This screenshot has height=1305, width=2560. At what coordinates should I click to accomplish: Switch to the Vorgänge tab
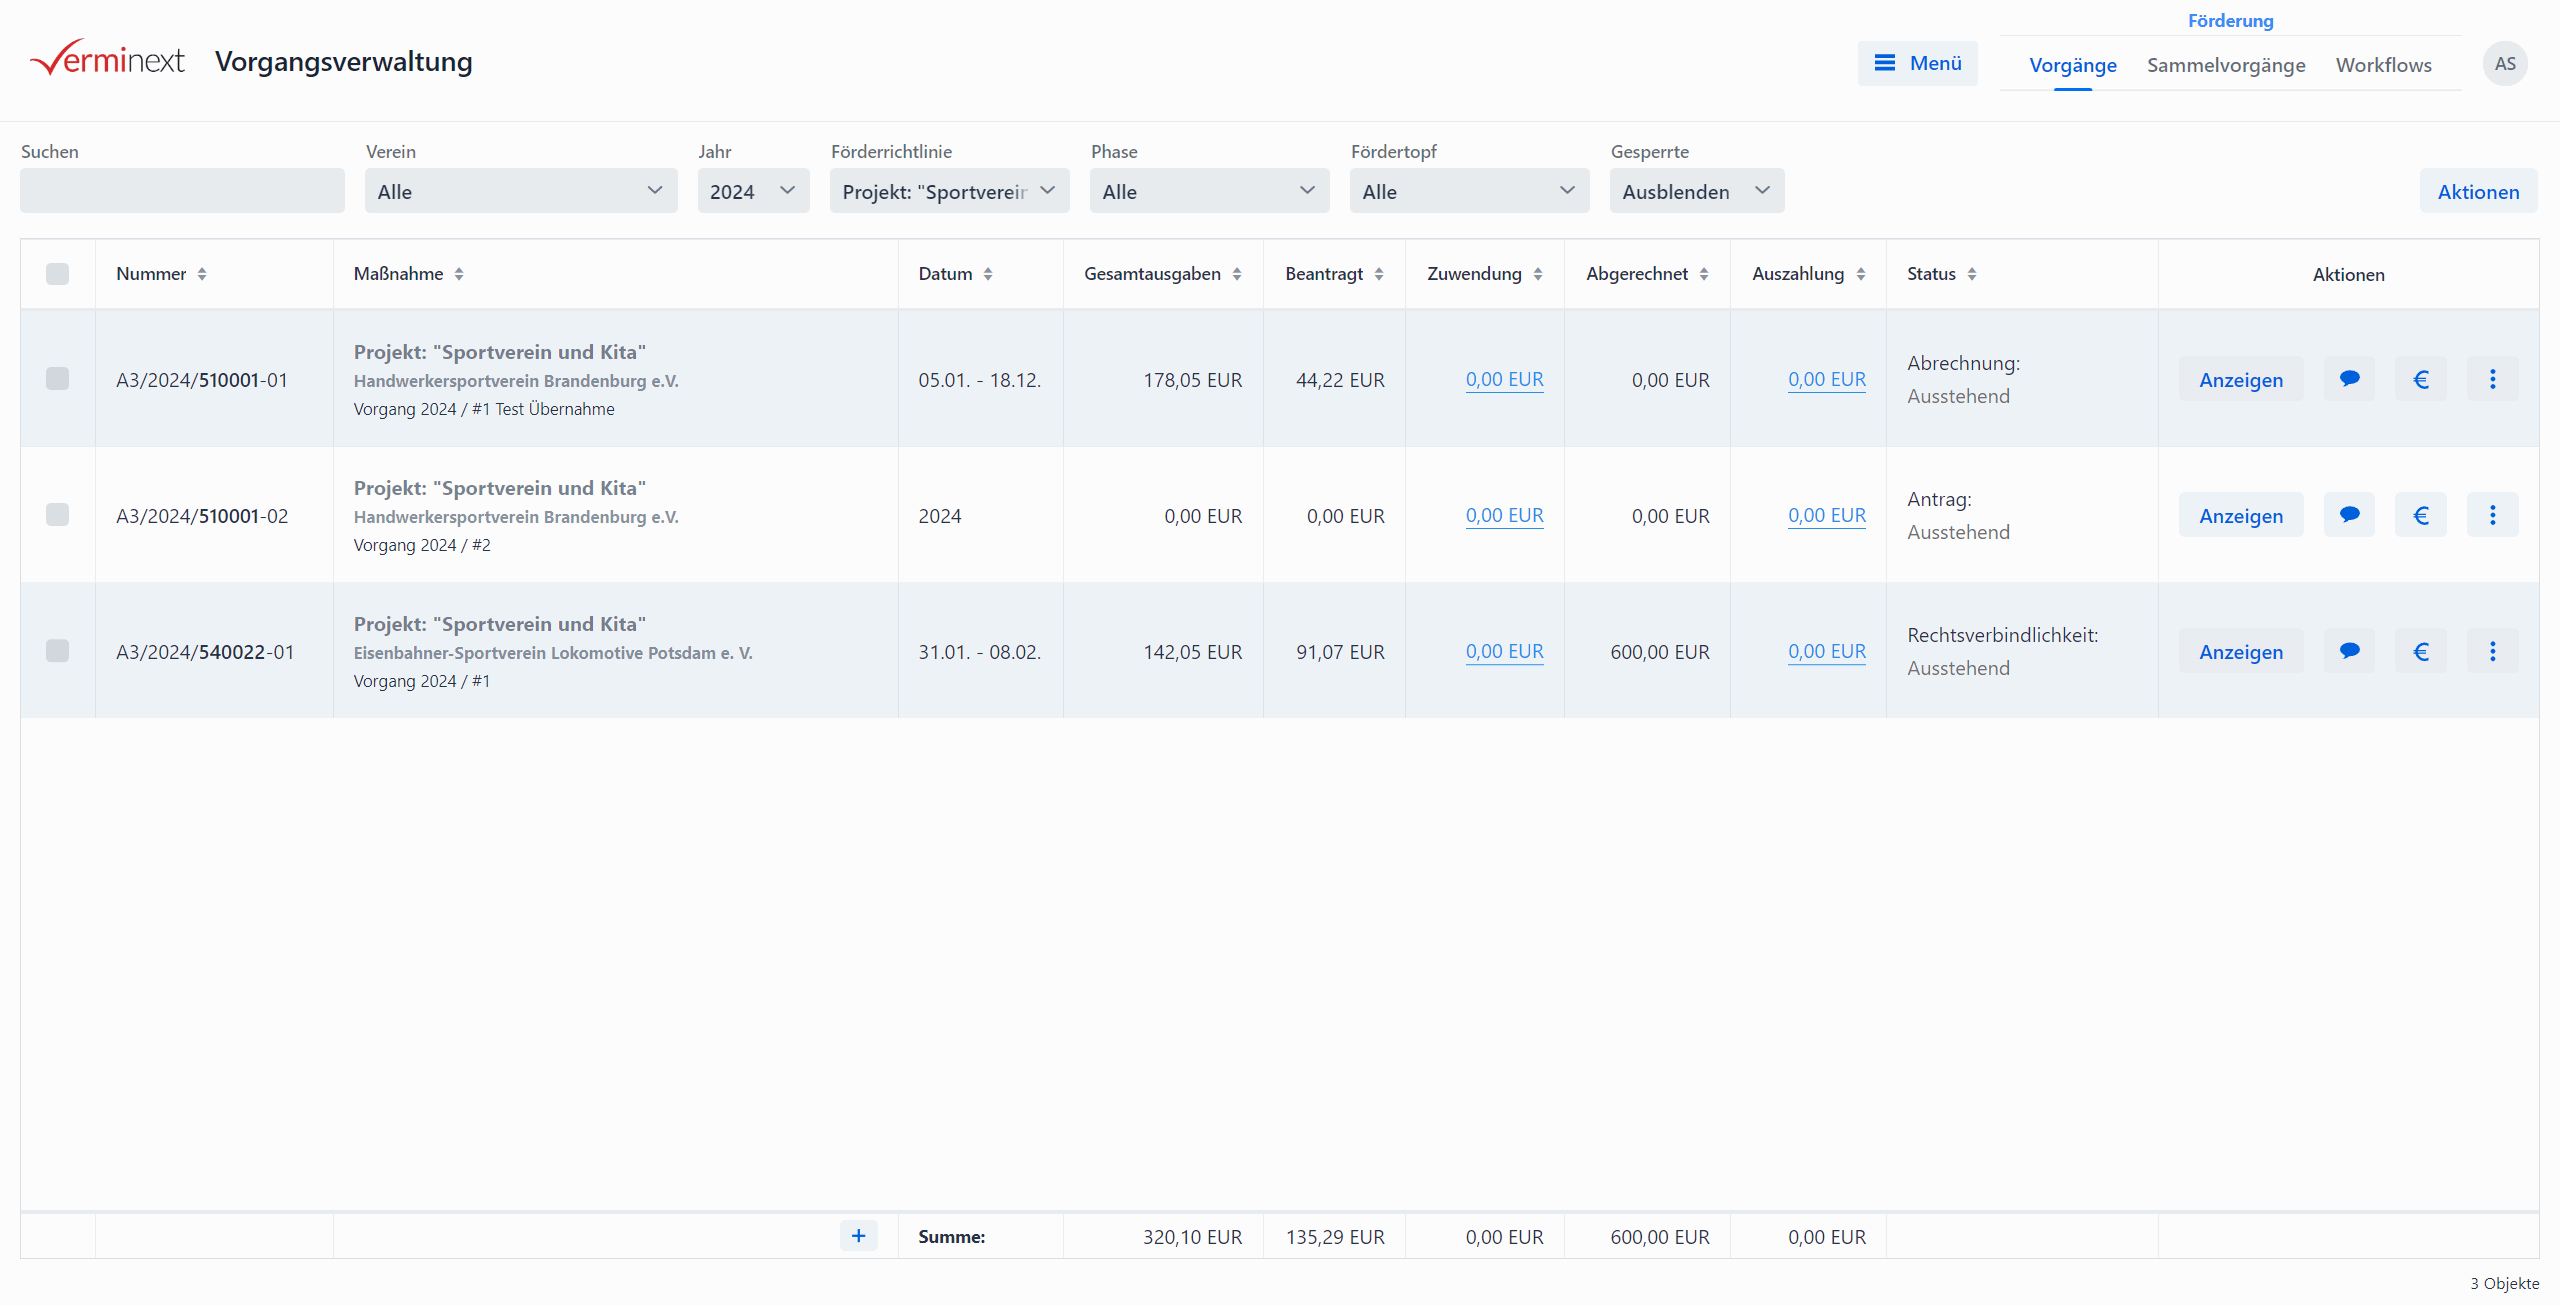tap(2073, 65)
